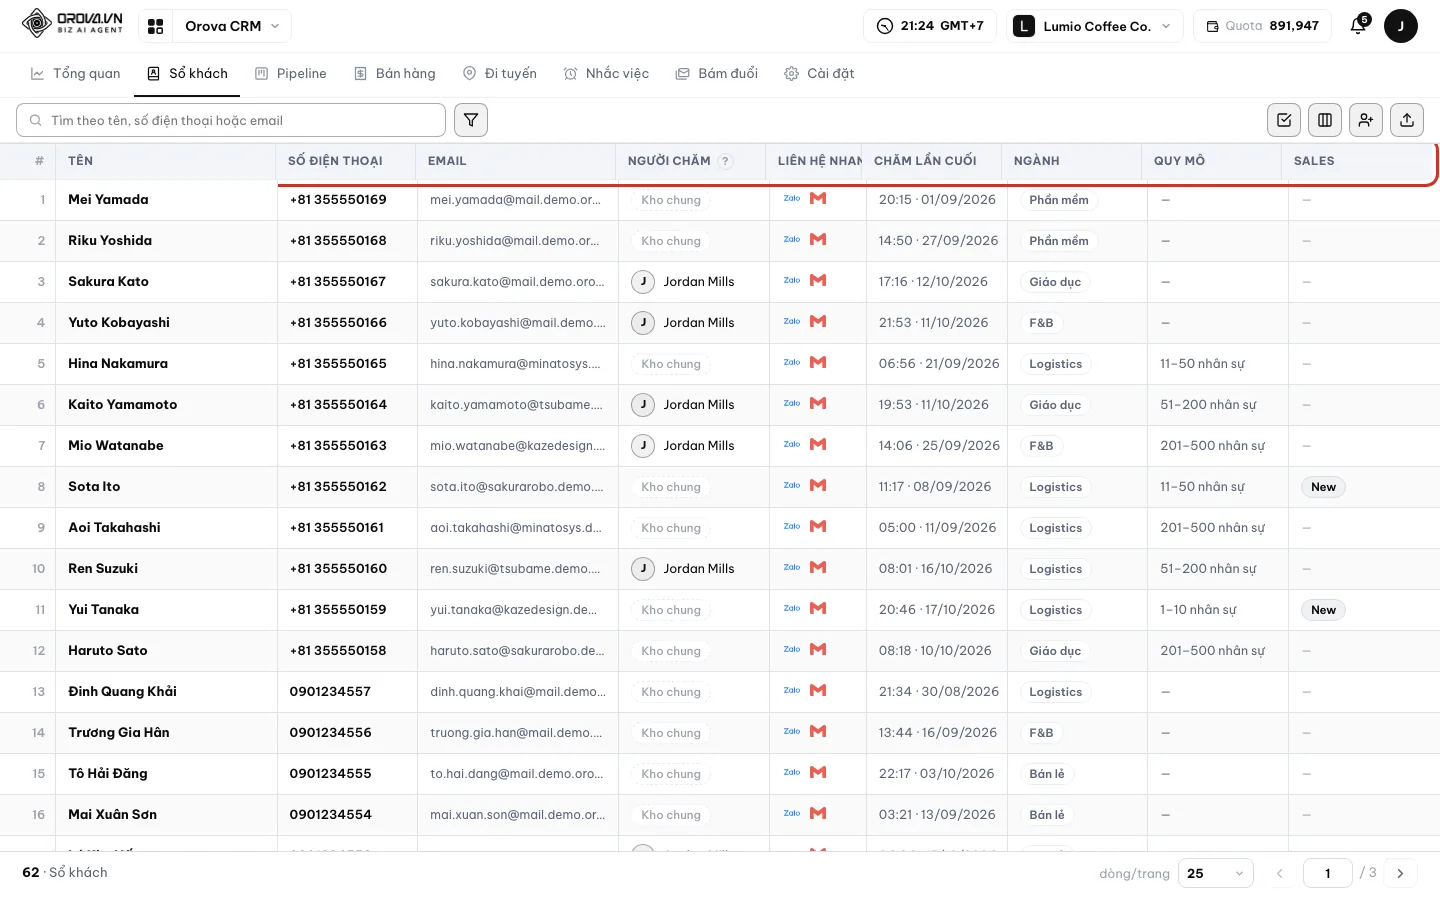Click the bulk select checkbox toolbar icon
The image size is (1440, 900).
tap(1284, 120)
